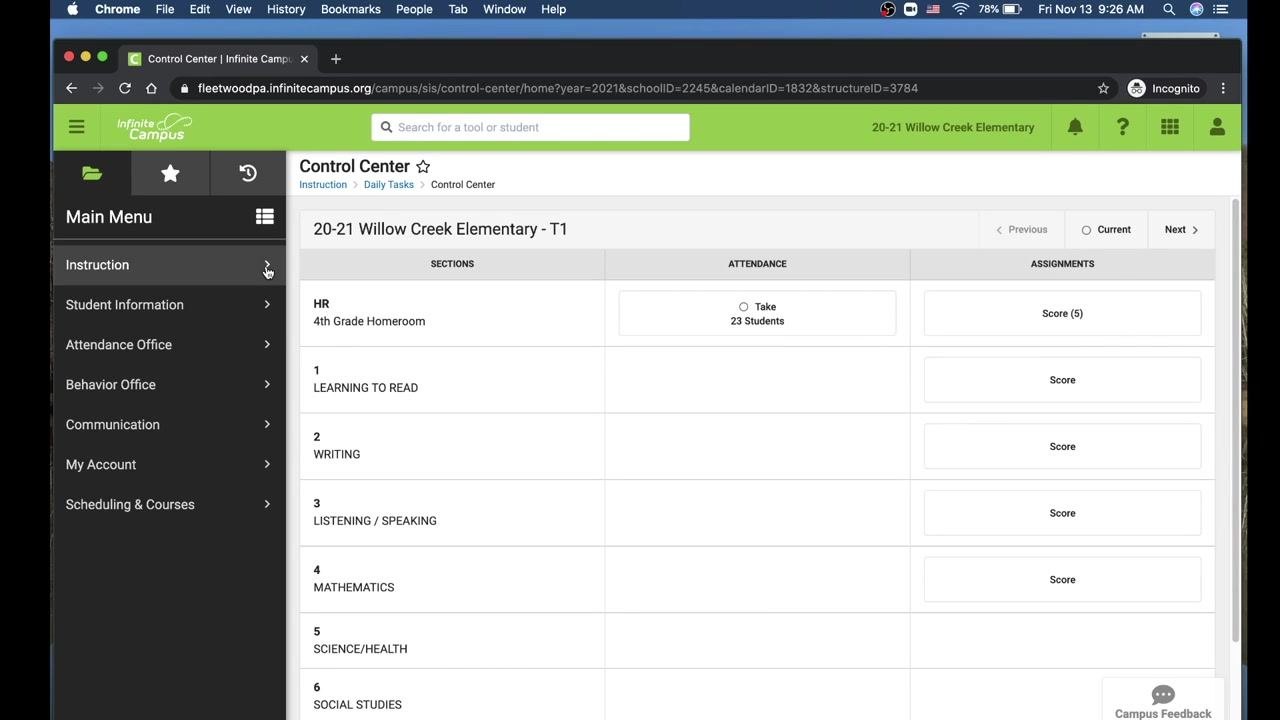Follow the Daily Tasks breadcrumb link
This screenshot has width=1280, height=720.
389,185
